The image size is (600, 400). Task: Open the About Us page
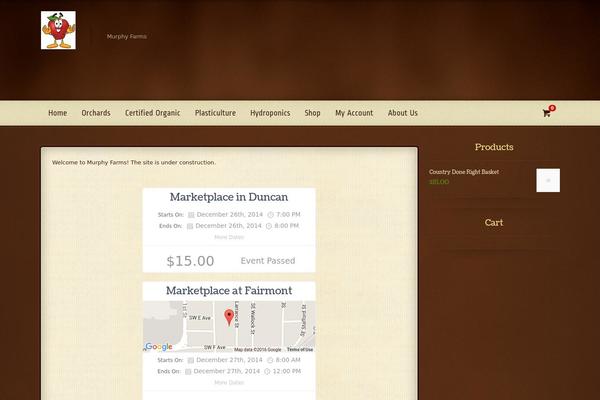[403, 113]
